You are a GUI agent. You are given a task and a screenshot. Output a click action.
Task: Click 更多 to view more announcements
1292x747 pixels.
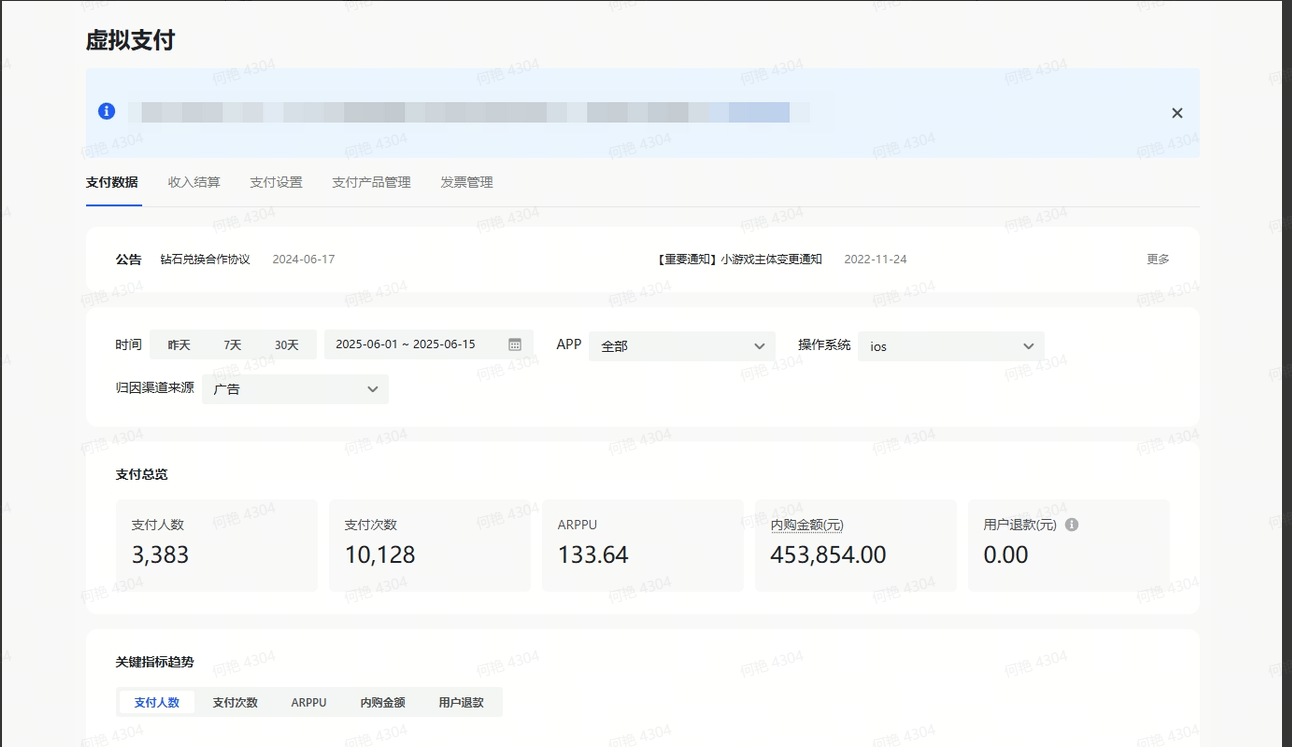point(1158,260)
